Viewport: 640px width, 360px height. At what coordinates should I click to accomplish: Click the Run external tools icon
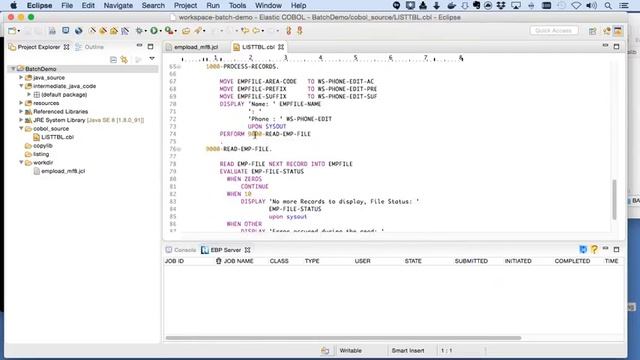(169, 31)
